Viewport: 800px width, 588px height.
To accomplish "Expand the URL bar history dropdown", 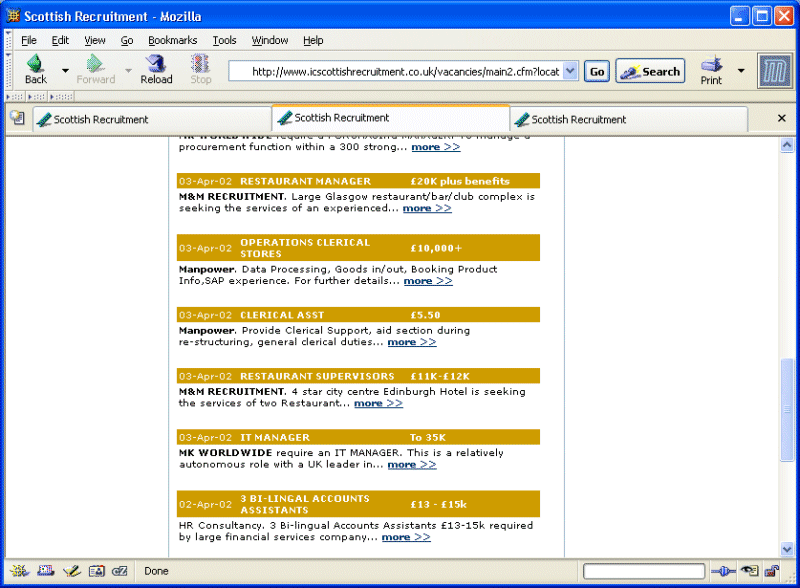I will pos(570,71).
